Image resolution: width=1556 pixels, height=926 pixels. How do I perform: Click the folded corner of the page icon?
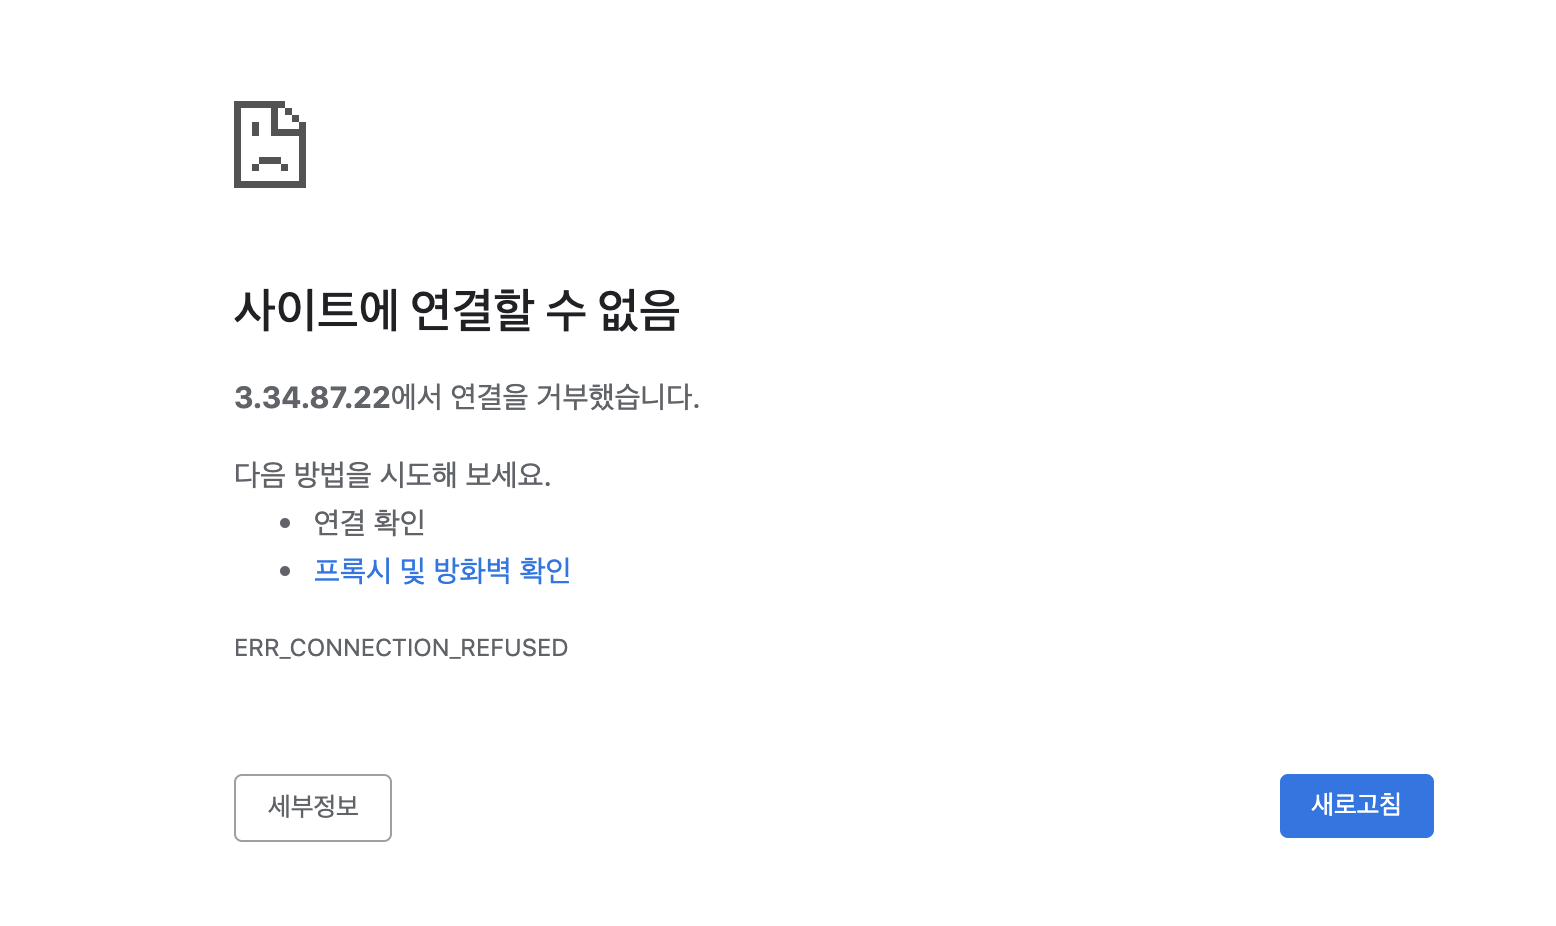coord(292,115)
